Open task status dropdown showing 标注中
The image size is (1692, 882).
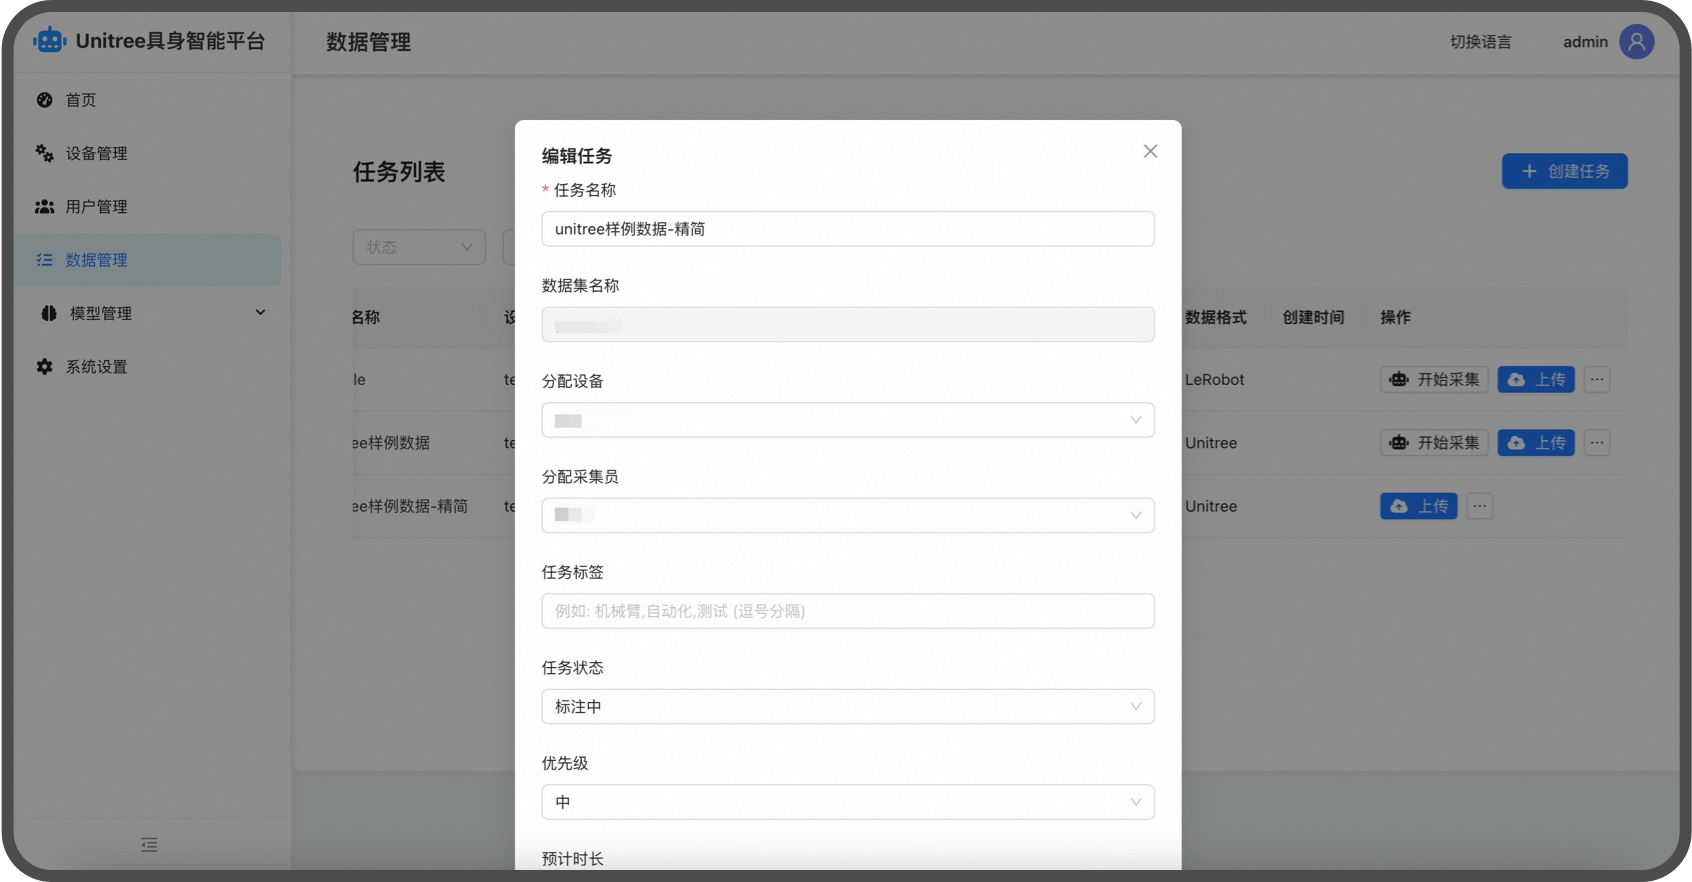[847, 707]
